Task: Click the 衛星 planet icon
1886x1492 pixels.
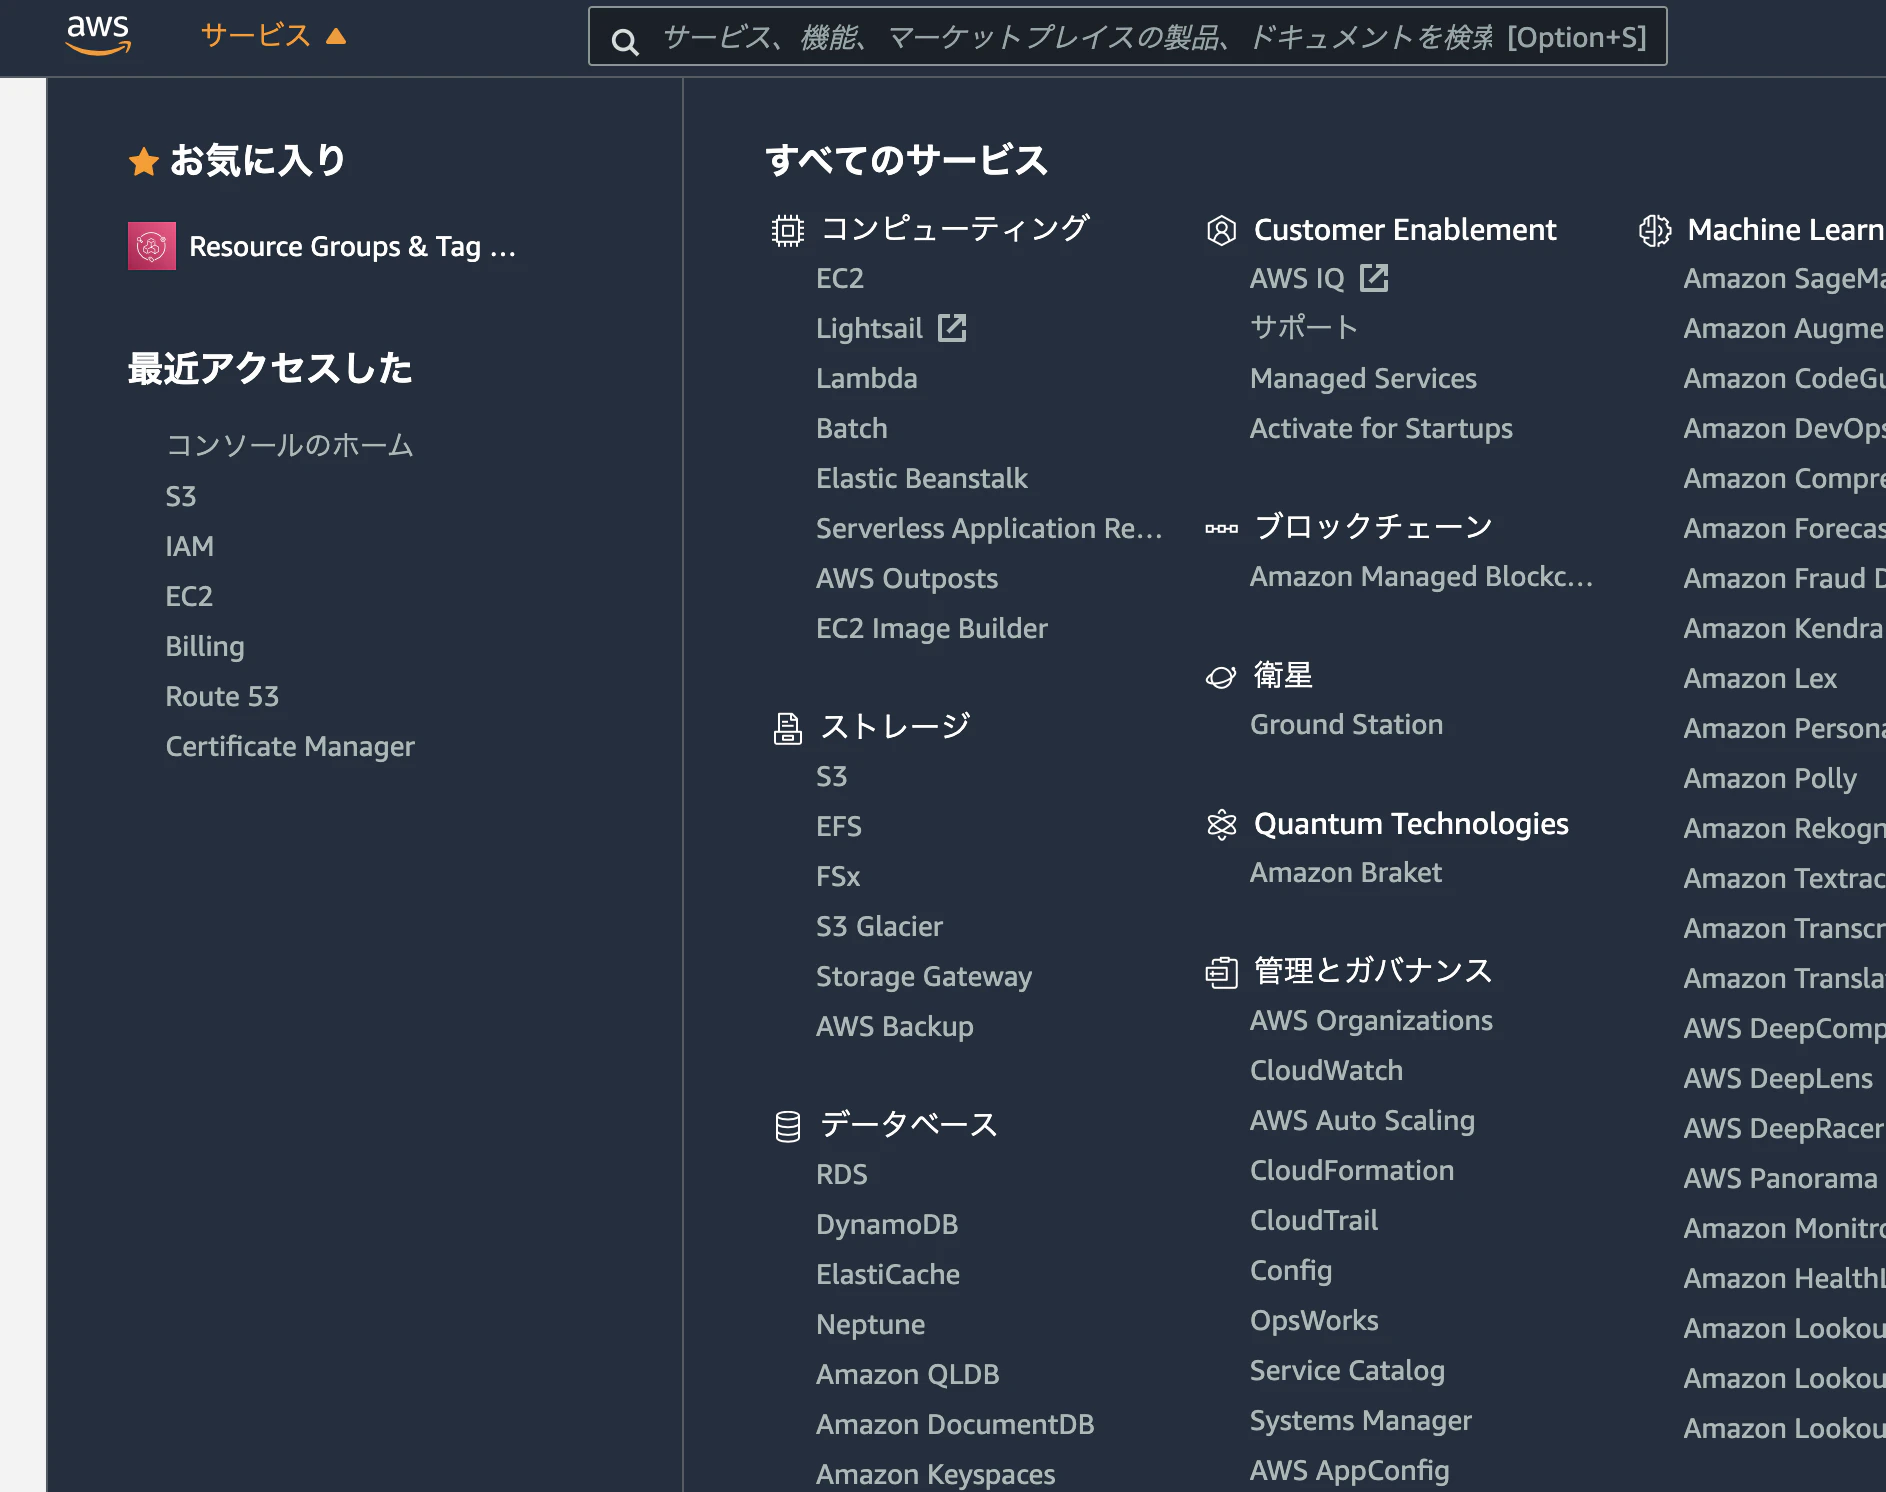Action: tap(1221, 677)
